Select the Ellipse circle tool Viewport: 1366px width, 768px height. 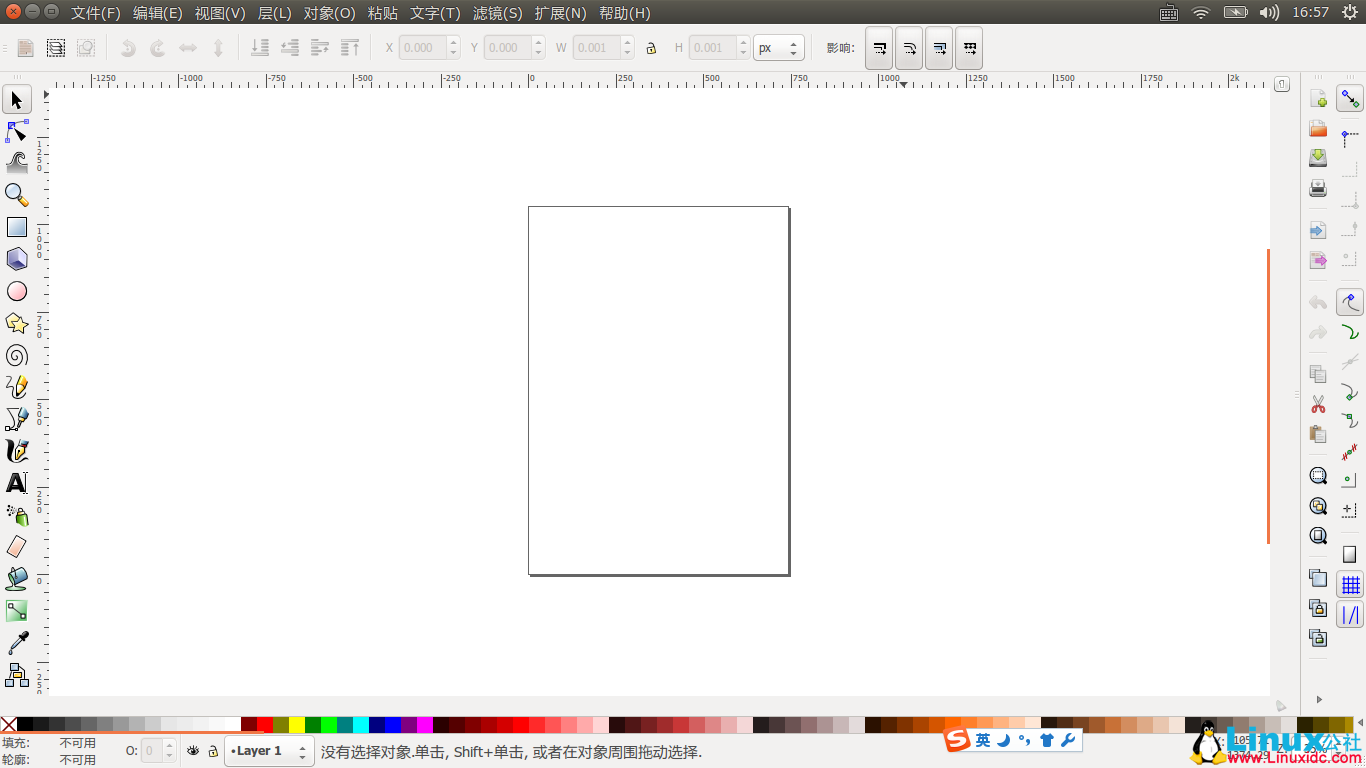[x=17, y=291]
